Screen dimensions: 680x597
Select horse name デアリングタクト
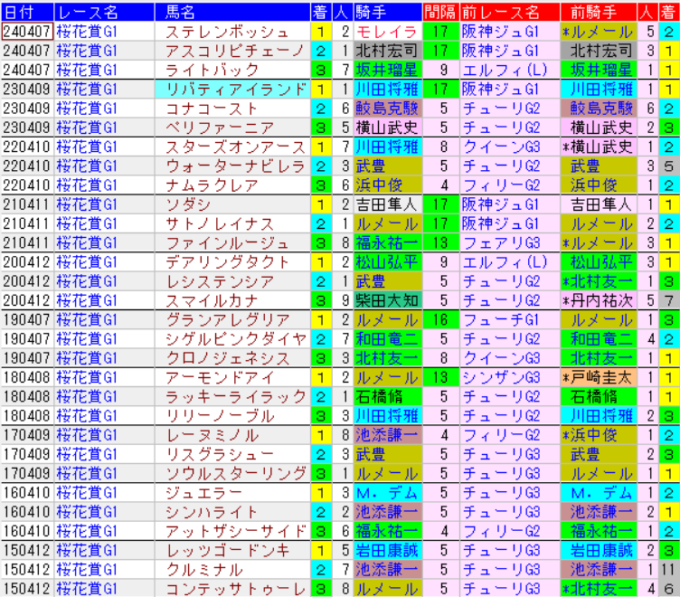227,262
